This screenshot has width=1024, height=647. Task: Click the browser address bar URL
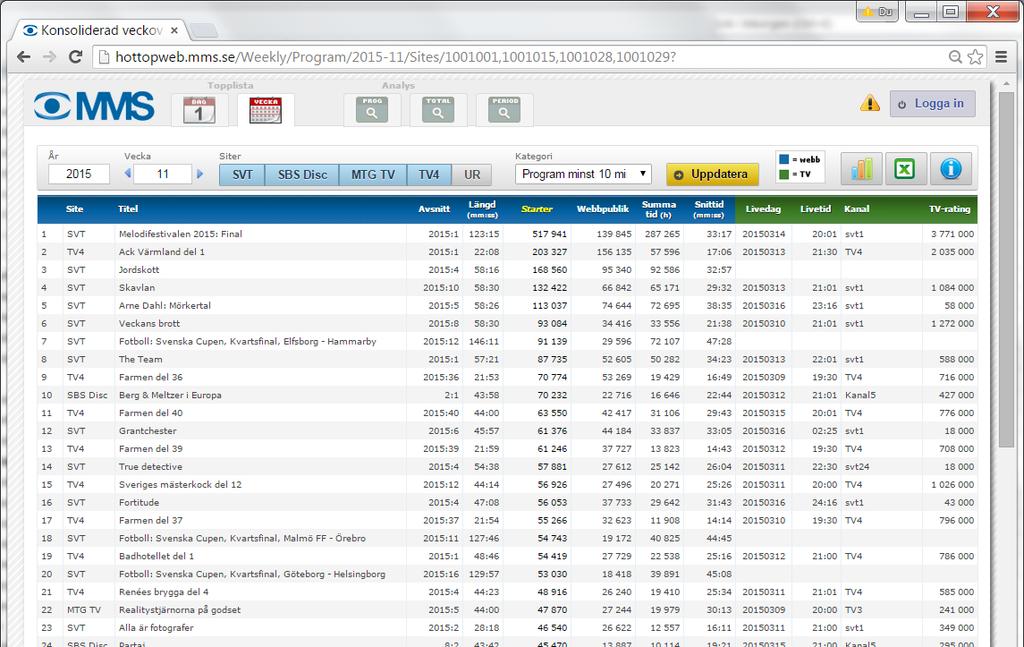click(x=395, y=57)
